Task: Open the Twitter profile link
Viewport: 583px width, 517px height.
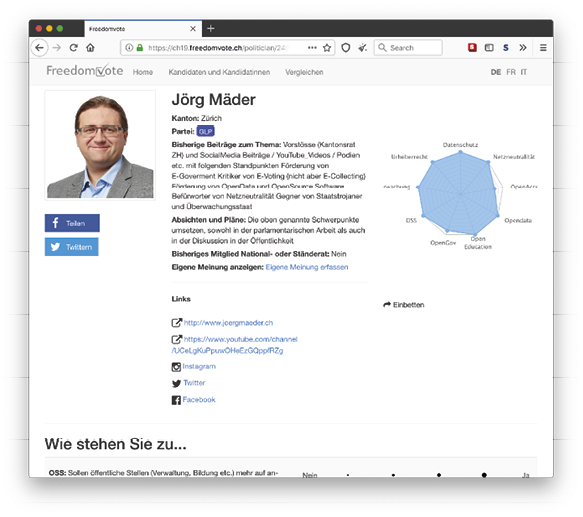Action: pyautogui.click(x=194, y=383)
